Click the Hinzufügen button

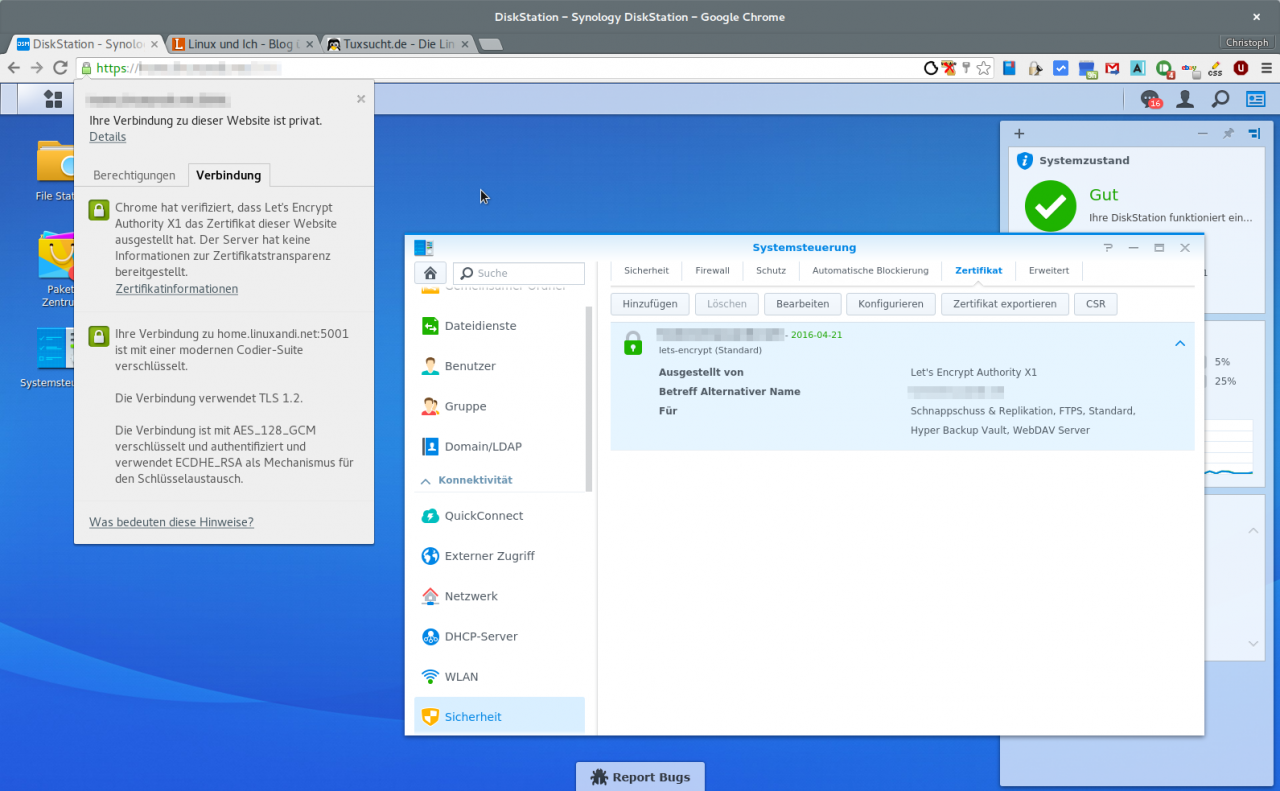tap(650, 304)
